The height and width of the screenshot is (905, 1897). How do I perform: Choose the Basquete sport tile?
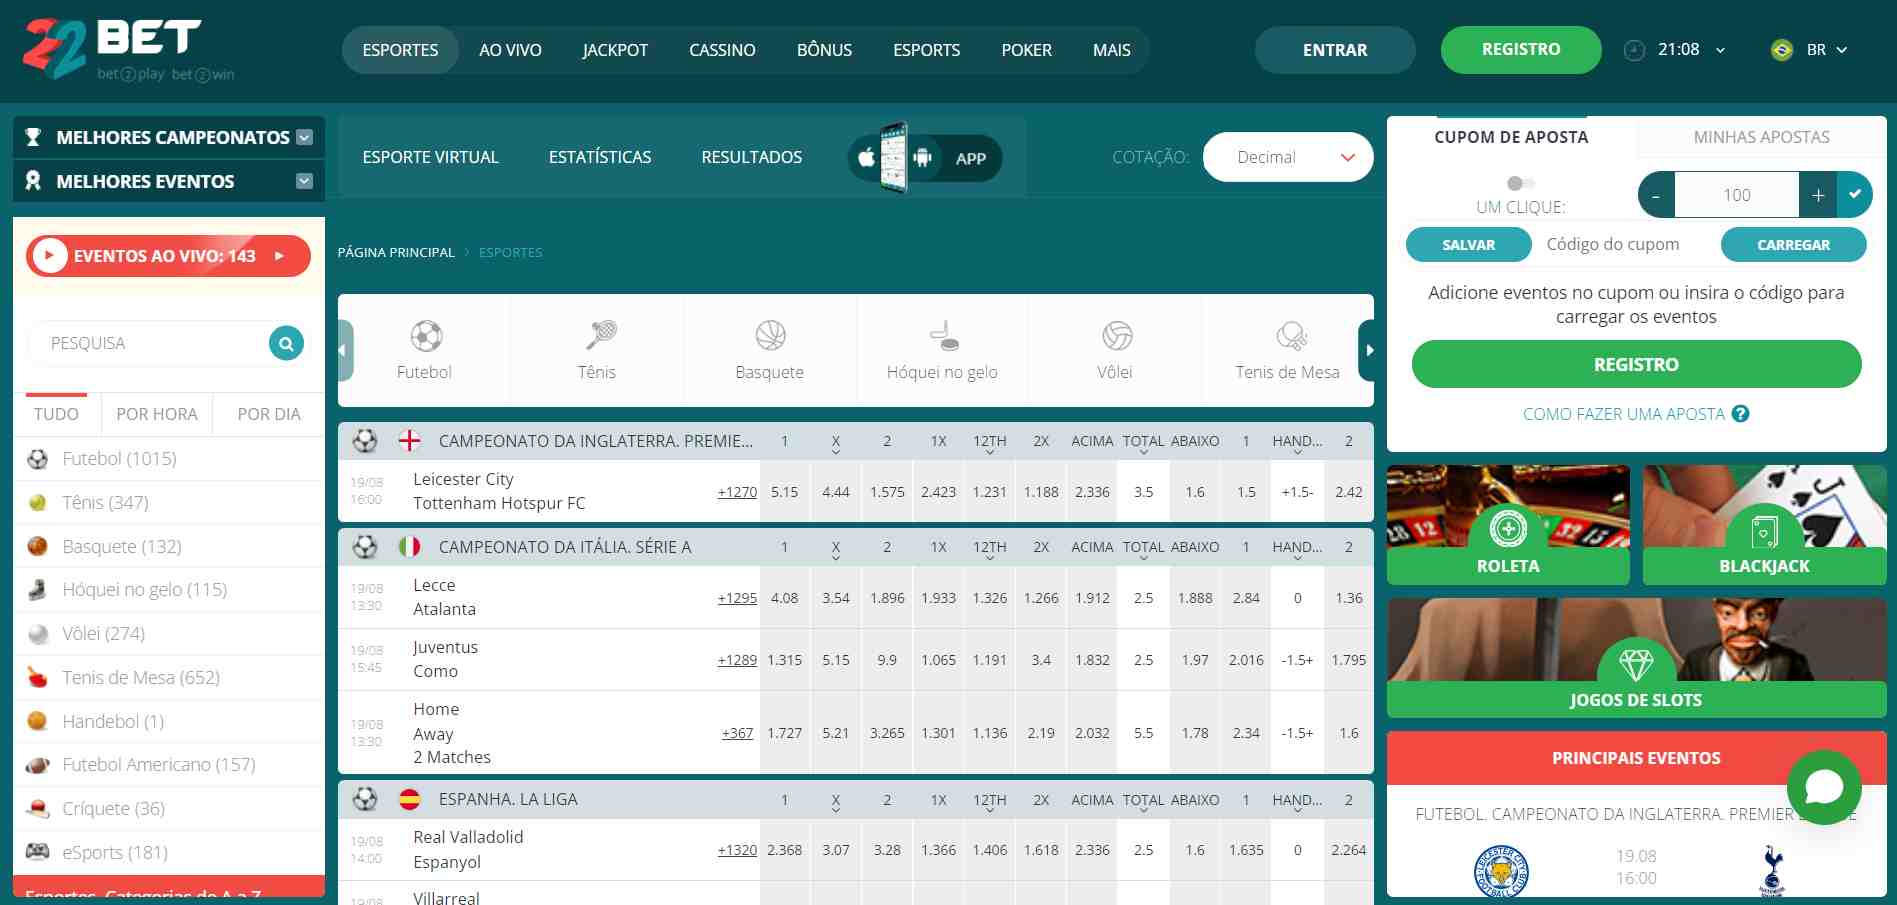[x=769, y=350]
